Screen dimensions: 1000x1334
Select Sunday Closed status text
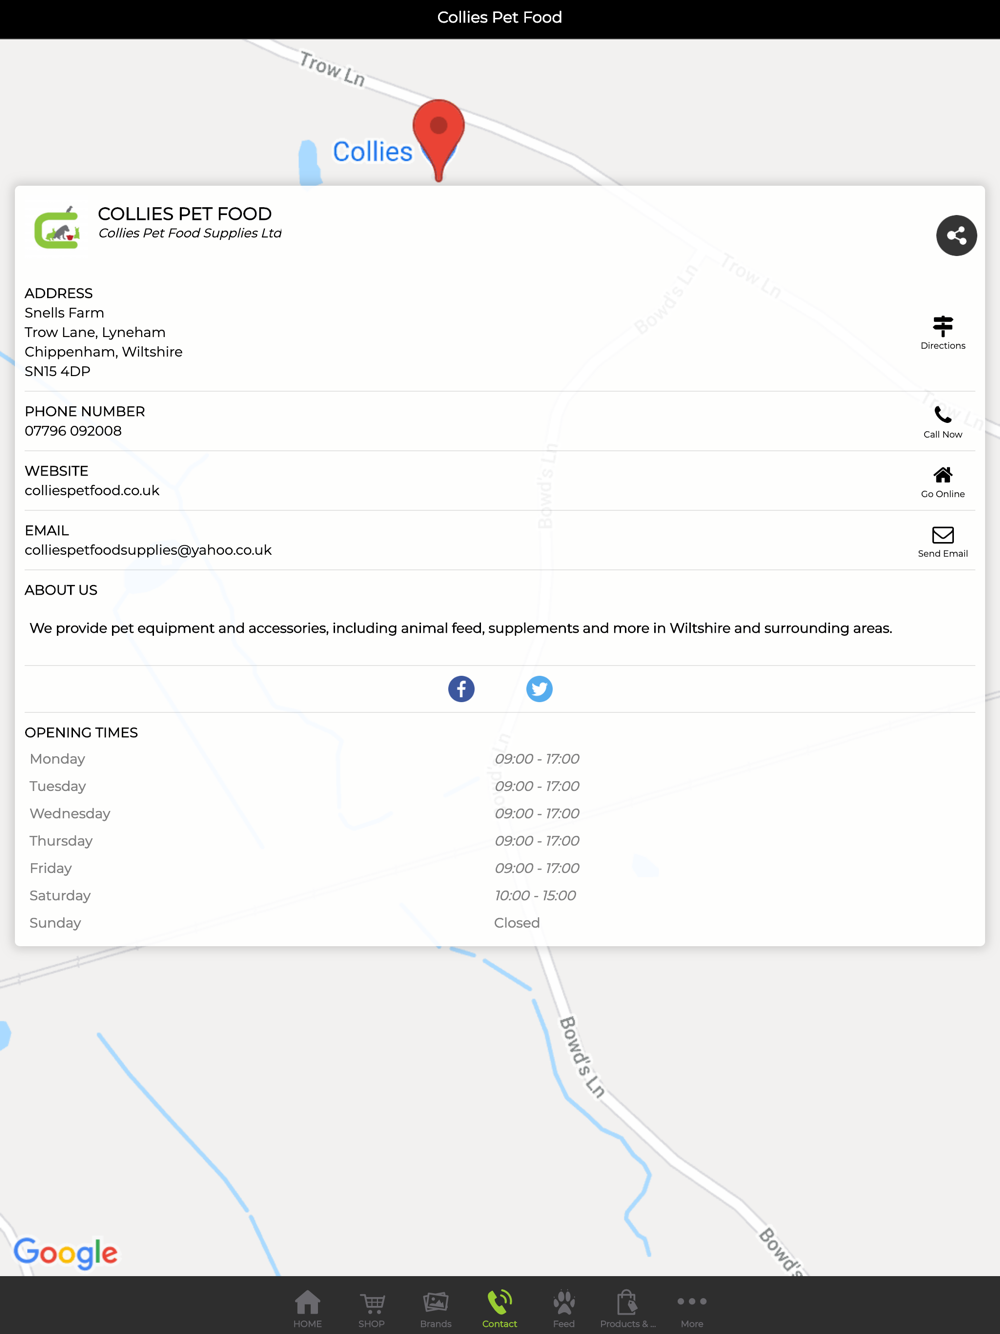[x=517, y=923]
